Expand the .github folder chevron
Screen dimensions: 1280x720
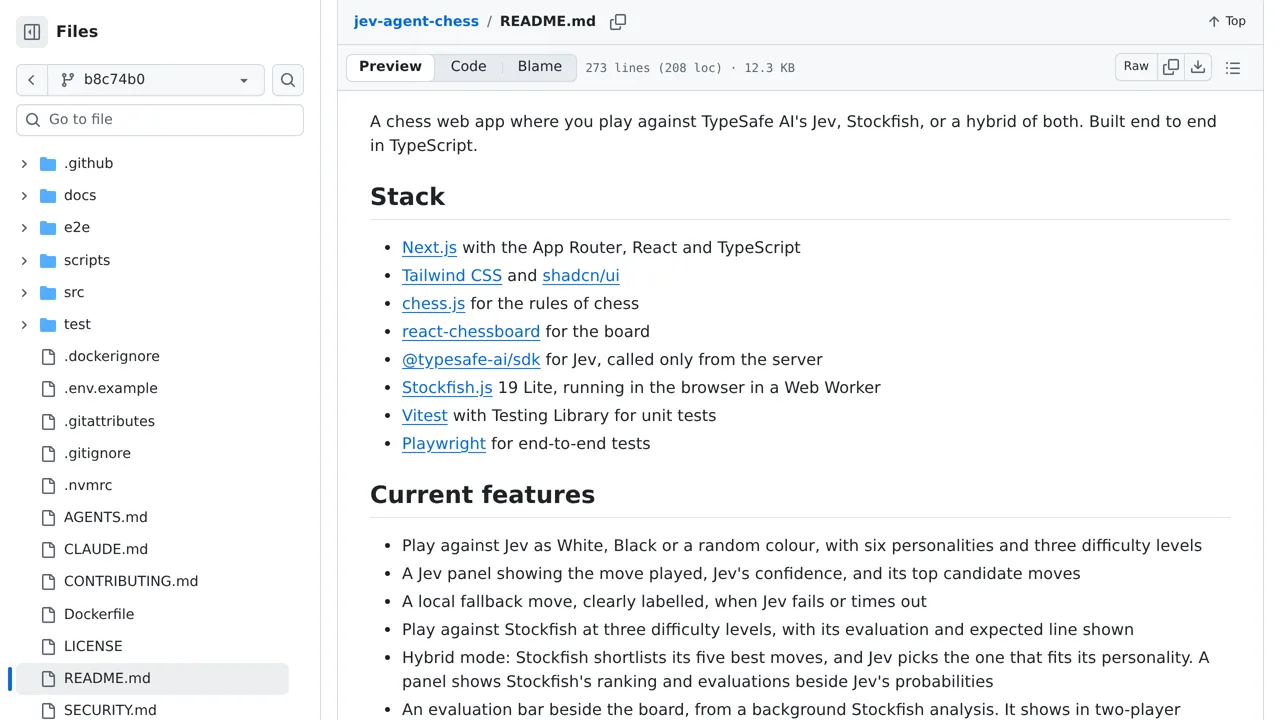coord(24,164)
